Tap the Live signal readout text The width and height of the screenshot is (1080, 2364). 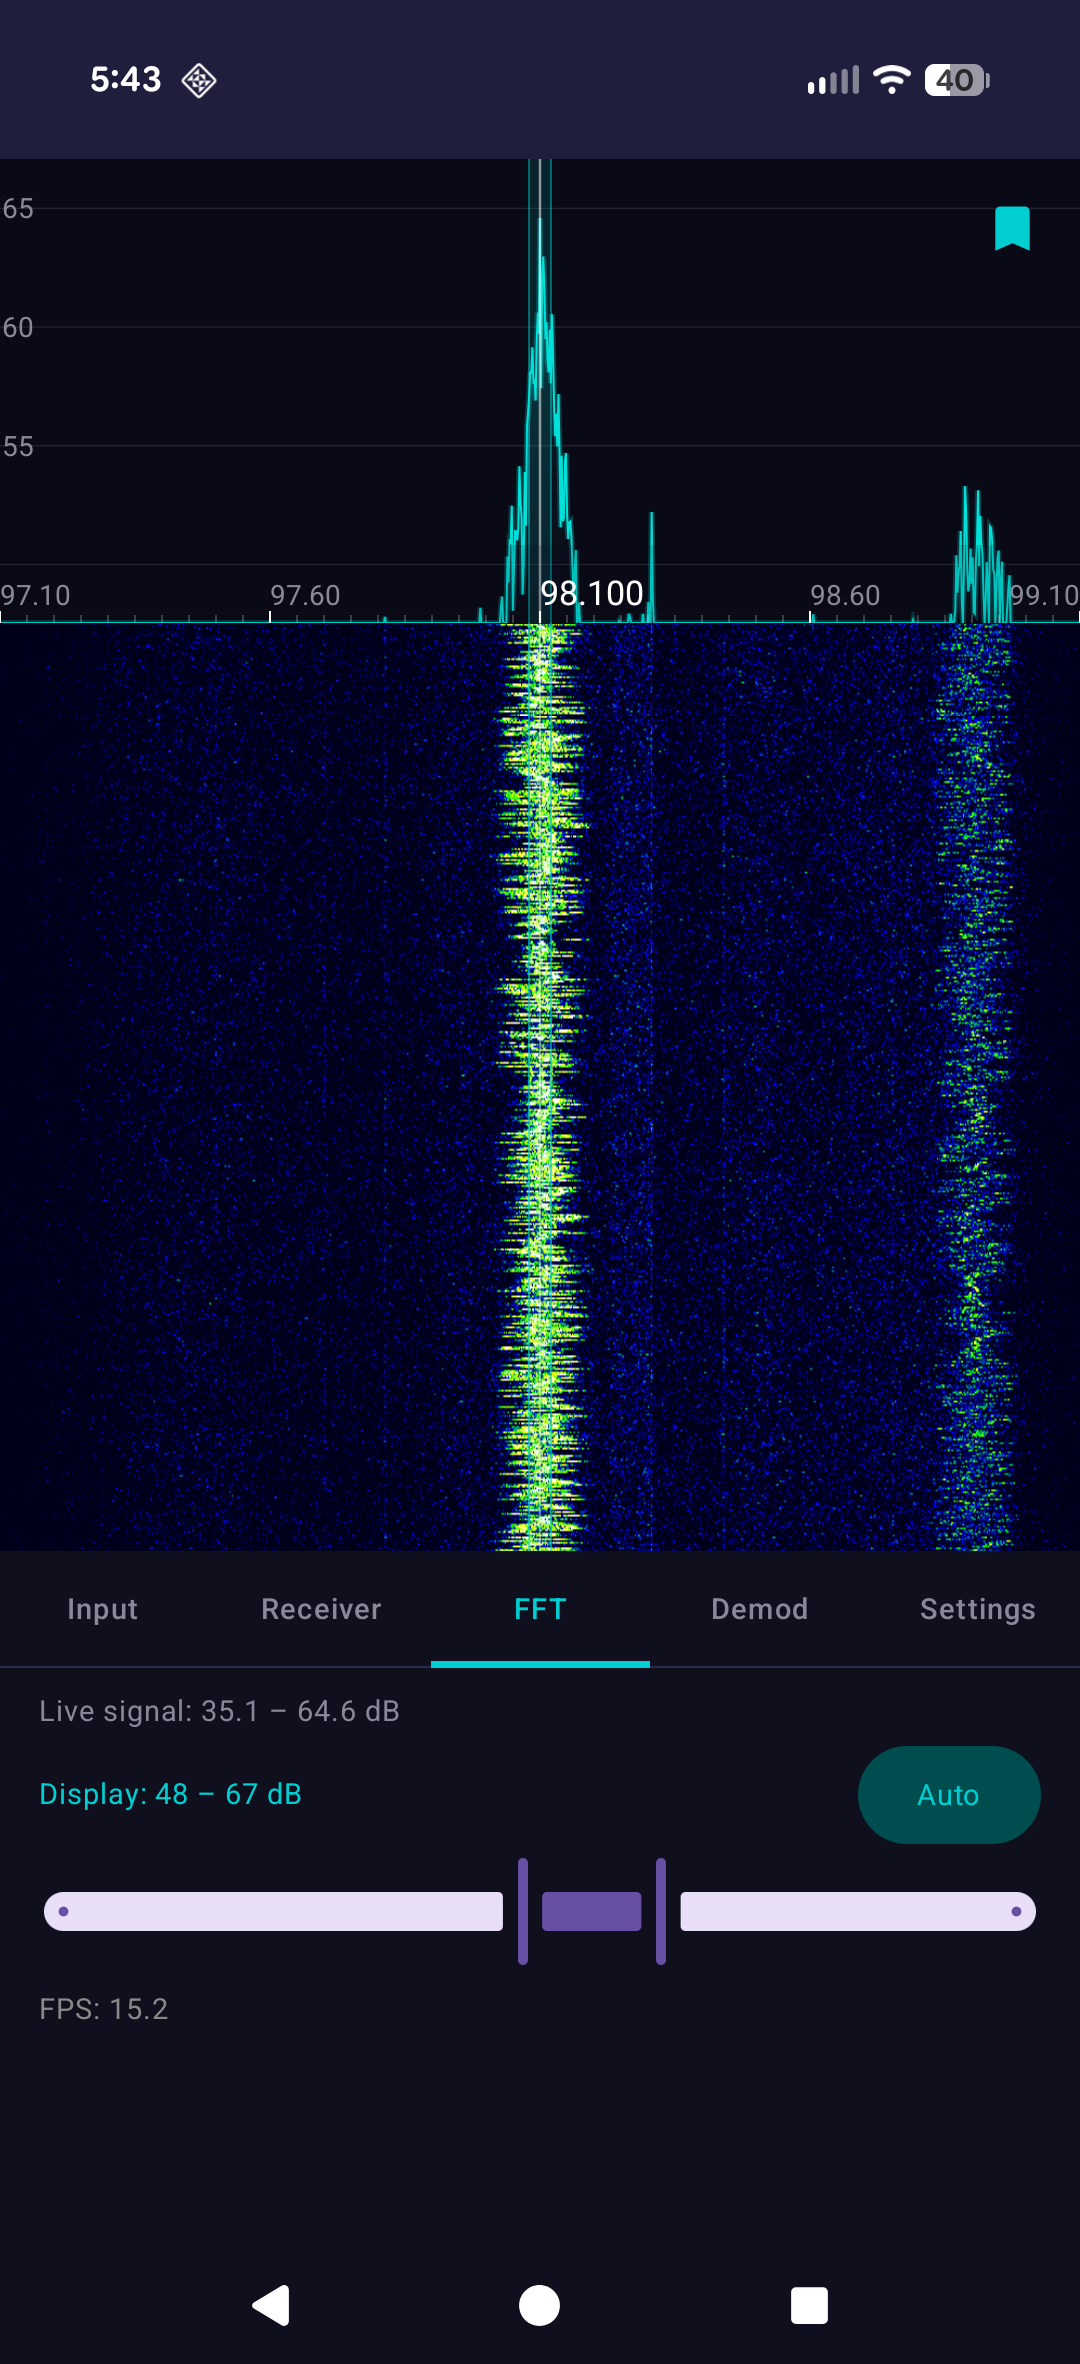point(219,1711)
